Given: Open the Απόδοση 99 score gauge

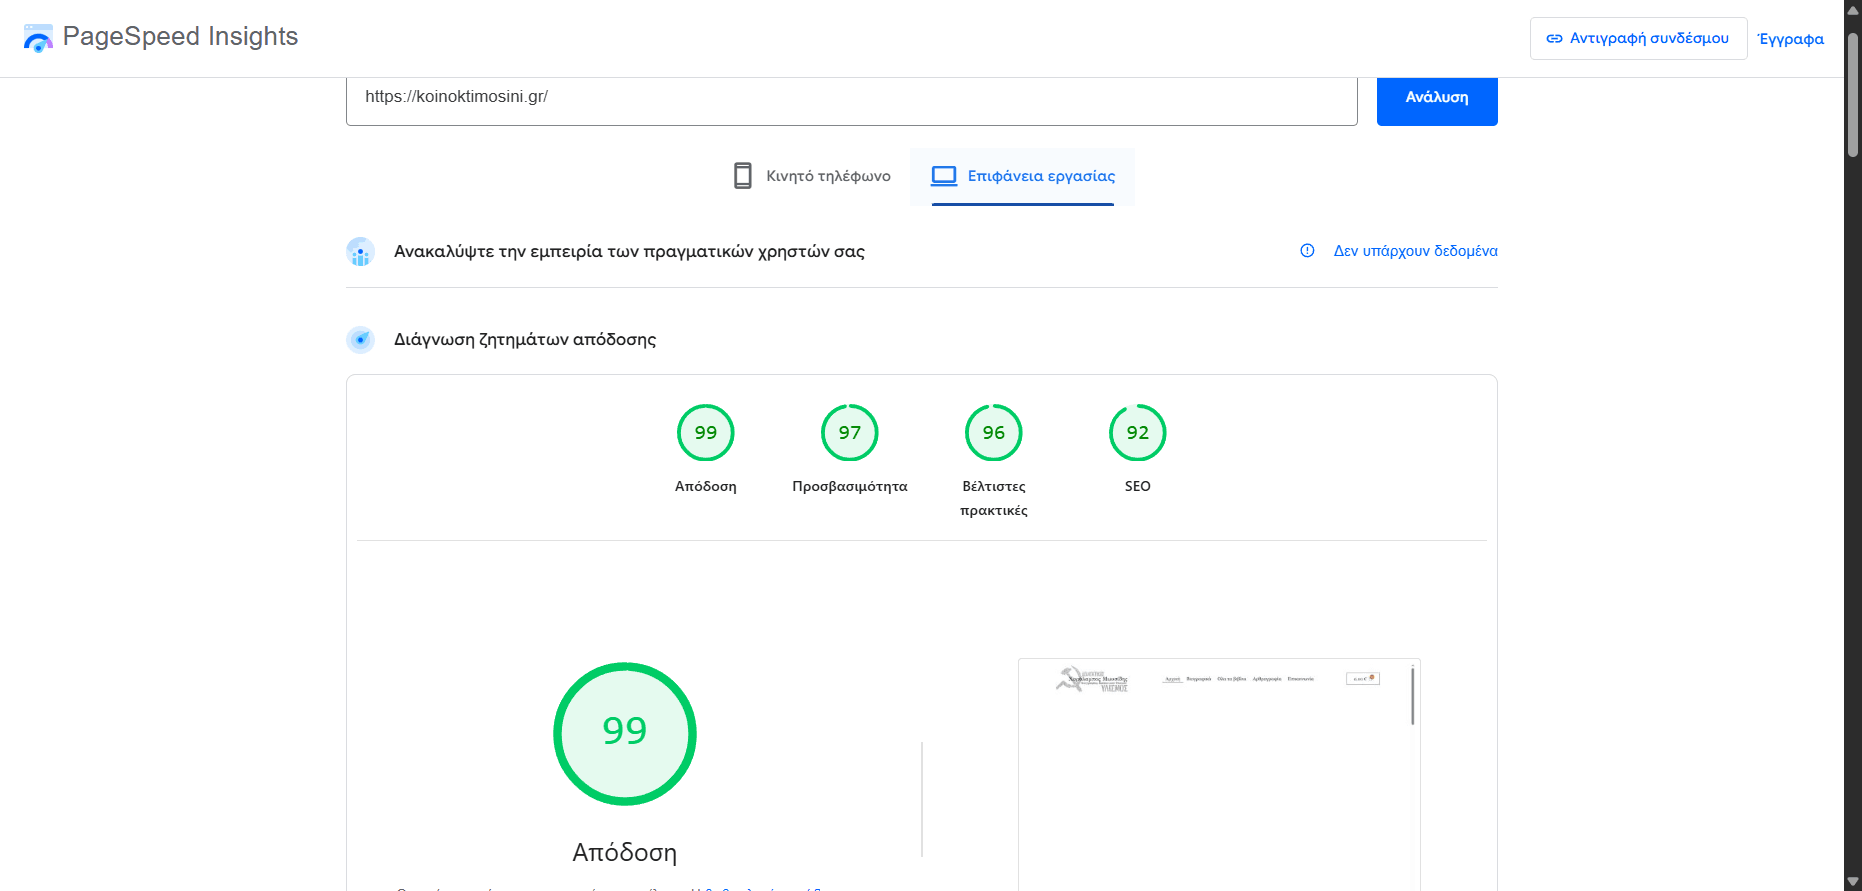Looking at the screenshot, I should coord(705,433).
